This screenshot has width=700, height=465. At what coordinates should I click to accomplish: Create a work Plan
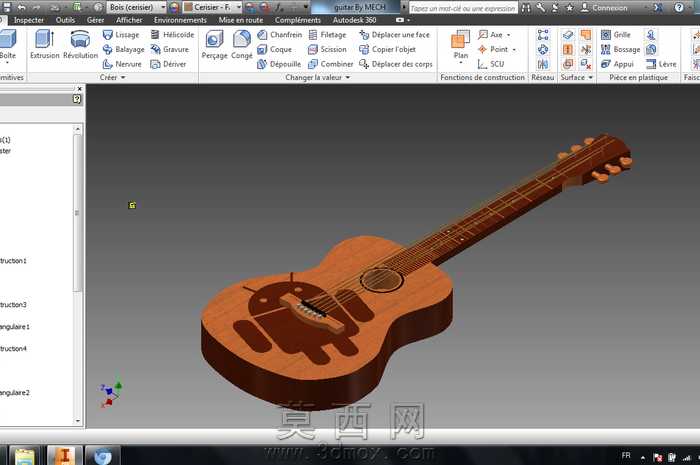[x=461, y=45]
